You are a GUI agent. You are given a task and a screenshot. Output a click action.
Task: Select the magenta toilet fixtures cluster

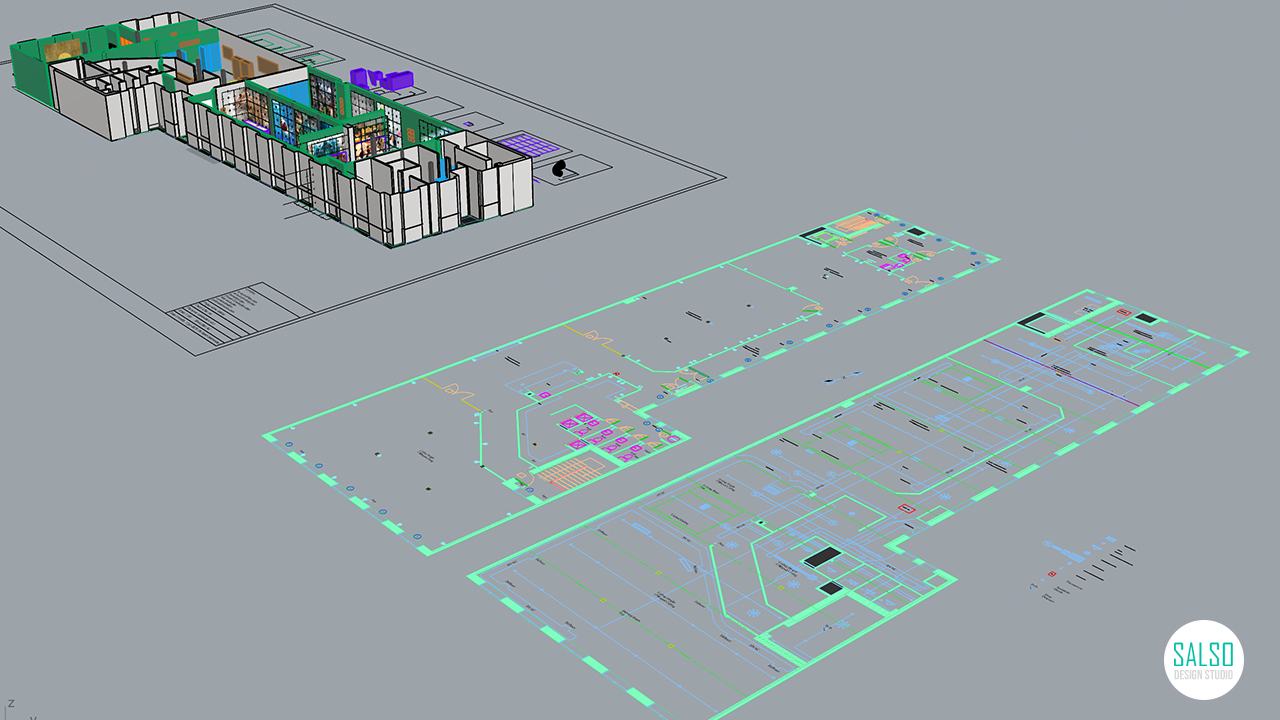(x=592, y=435)
